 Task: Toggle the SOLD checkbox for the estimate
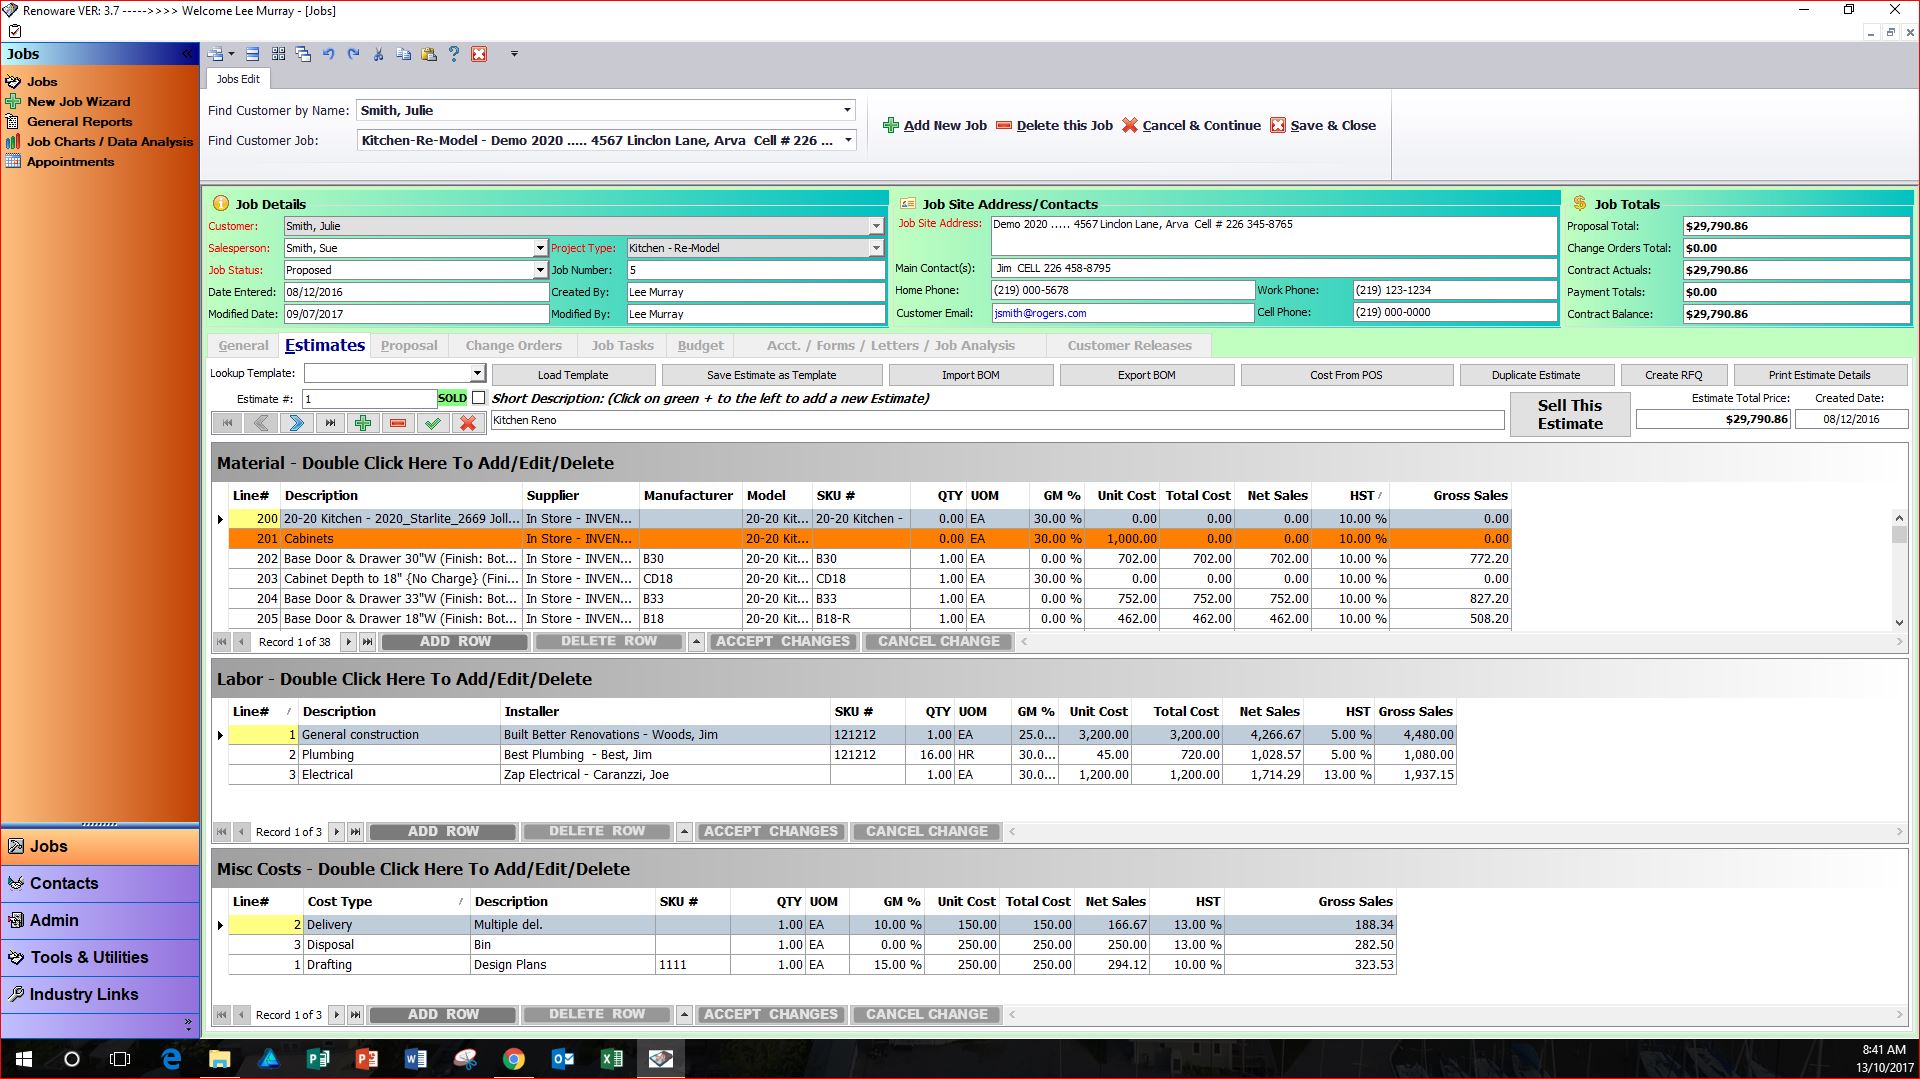(x=479, y=398)
